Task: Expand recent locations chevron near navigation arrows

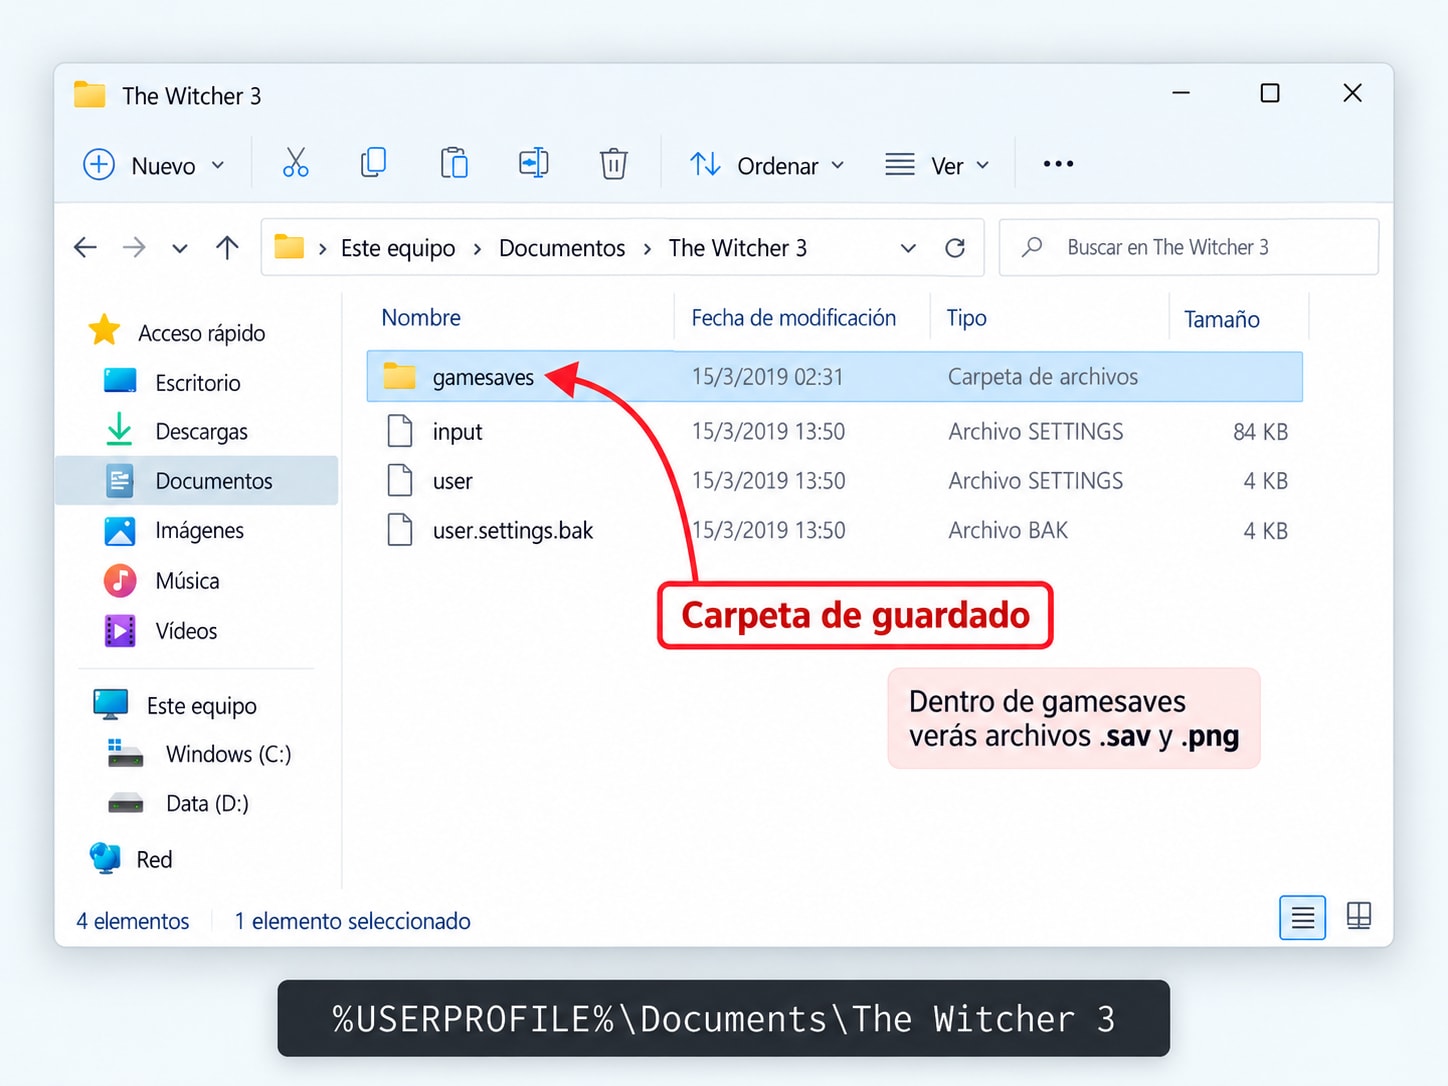Action: coord(180,248)
